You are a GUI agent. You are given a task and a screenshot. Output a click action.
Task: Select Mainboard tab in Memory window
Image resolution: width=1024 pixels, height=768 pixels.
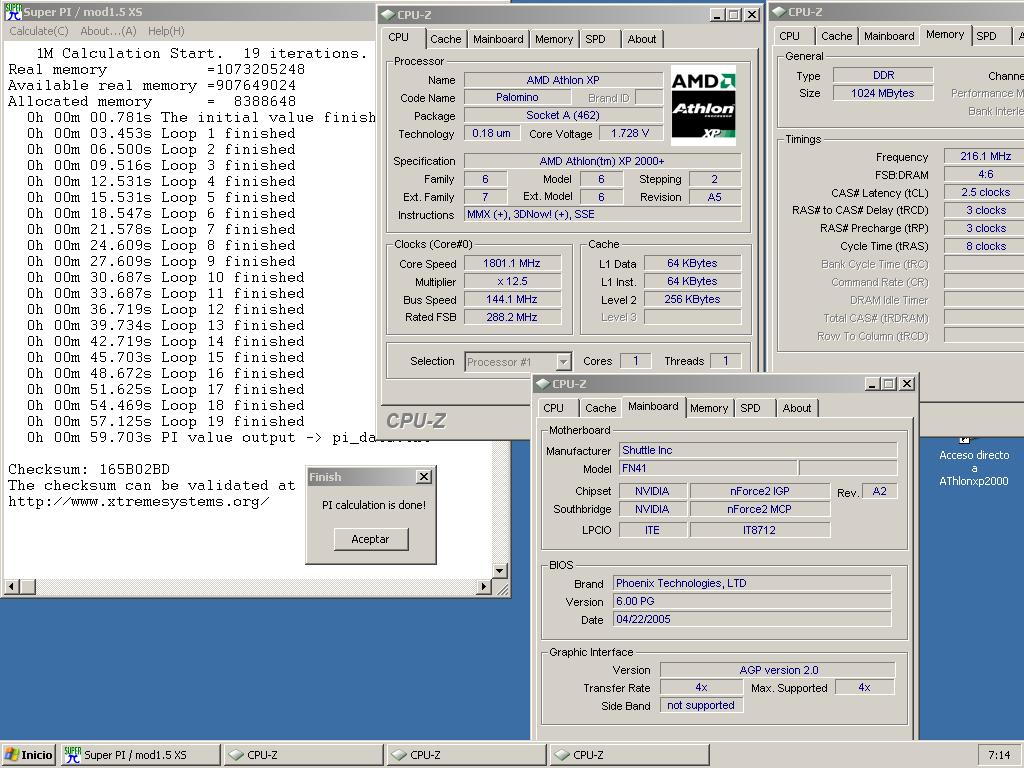pyautogui.click(x=889, y=36)
